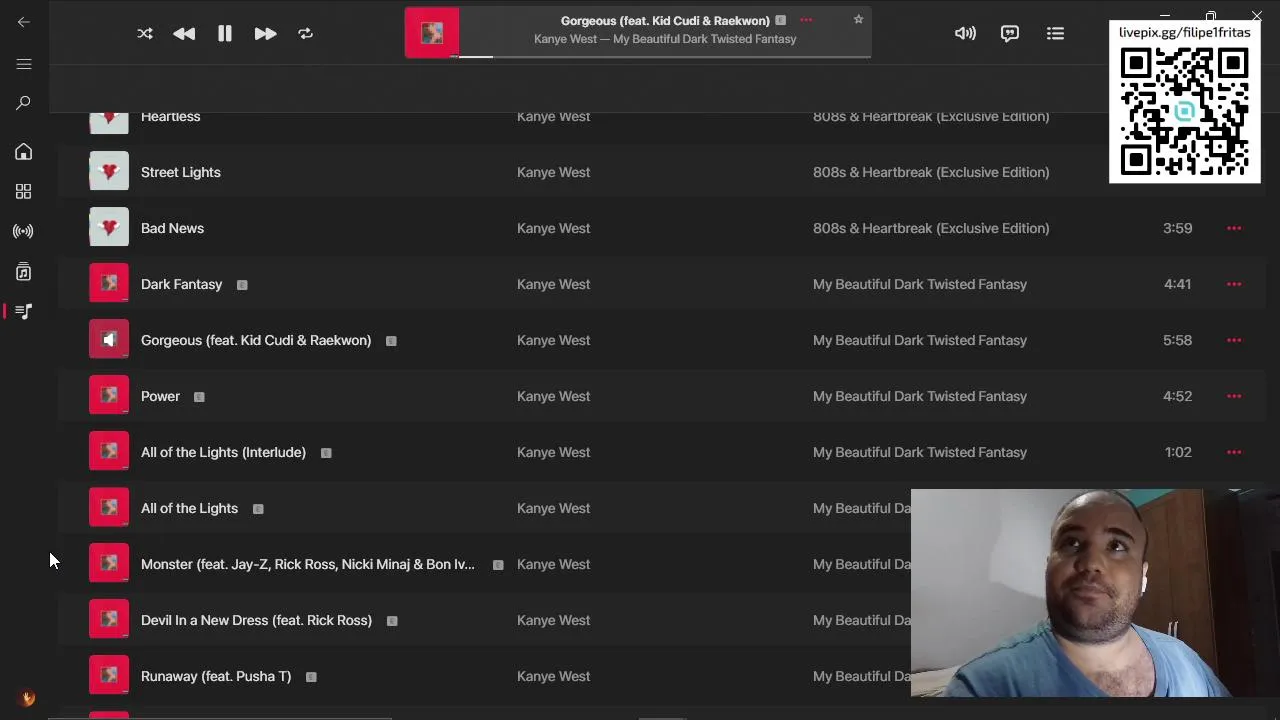Click explicit badge next to Runaway
1280x720 pixels.
click(x=311, y=677)
